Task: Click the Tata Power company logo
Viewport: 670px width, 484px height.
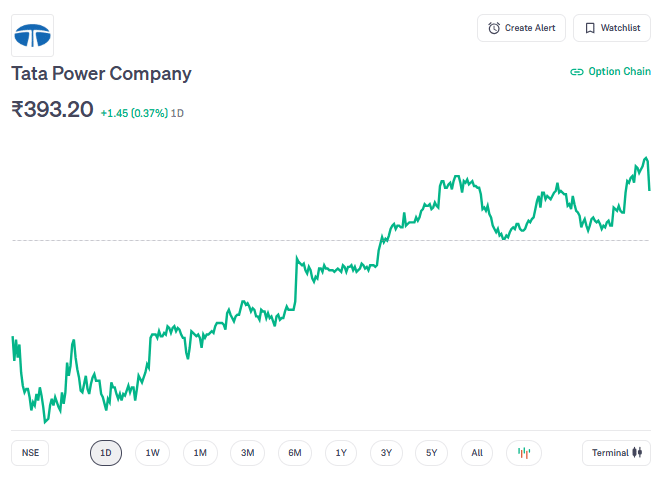Action: 33,35
